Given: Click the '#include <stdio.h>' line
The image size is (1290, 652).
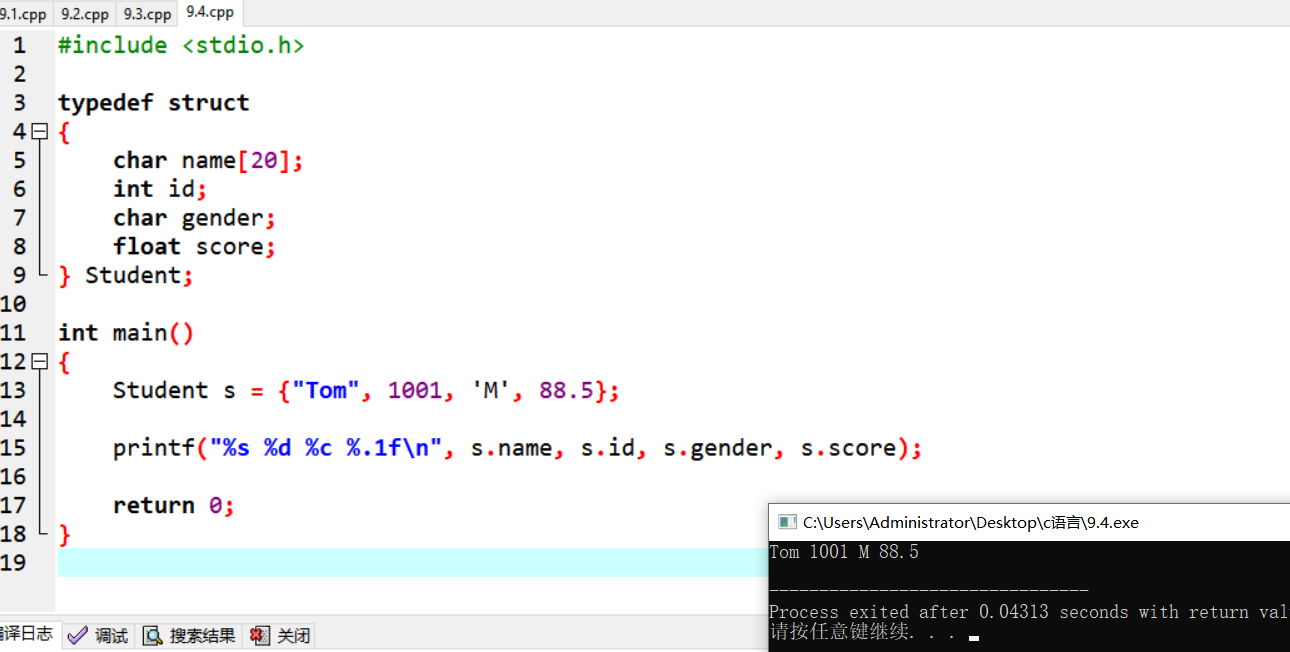Looking at the screenshot, I should pos(181,45).
